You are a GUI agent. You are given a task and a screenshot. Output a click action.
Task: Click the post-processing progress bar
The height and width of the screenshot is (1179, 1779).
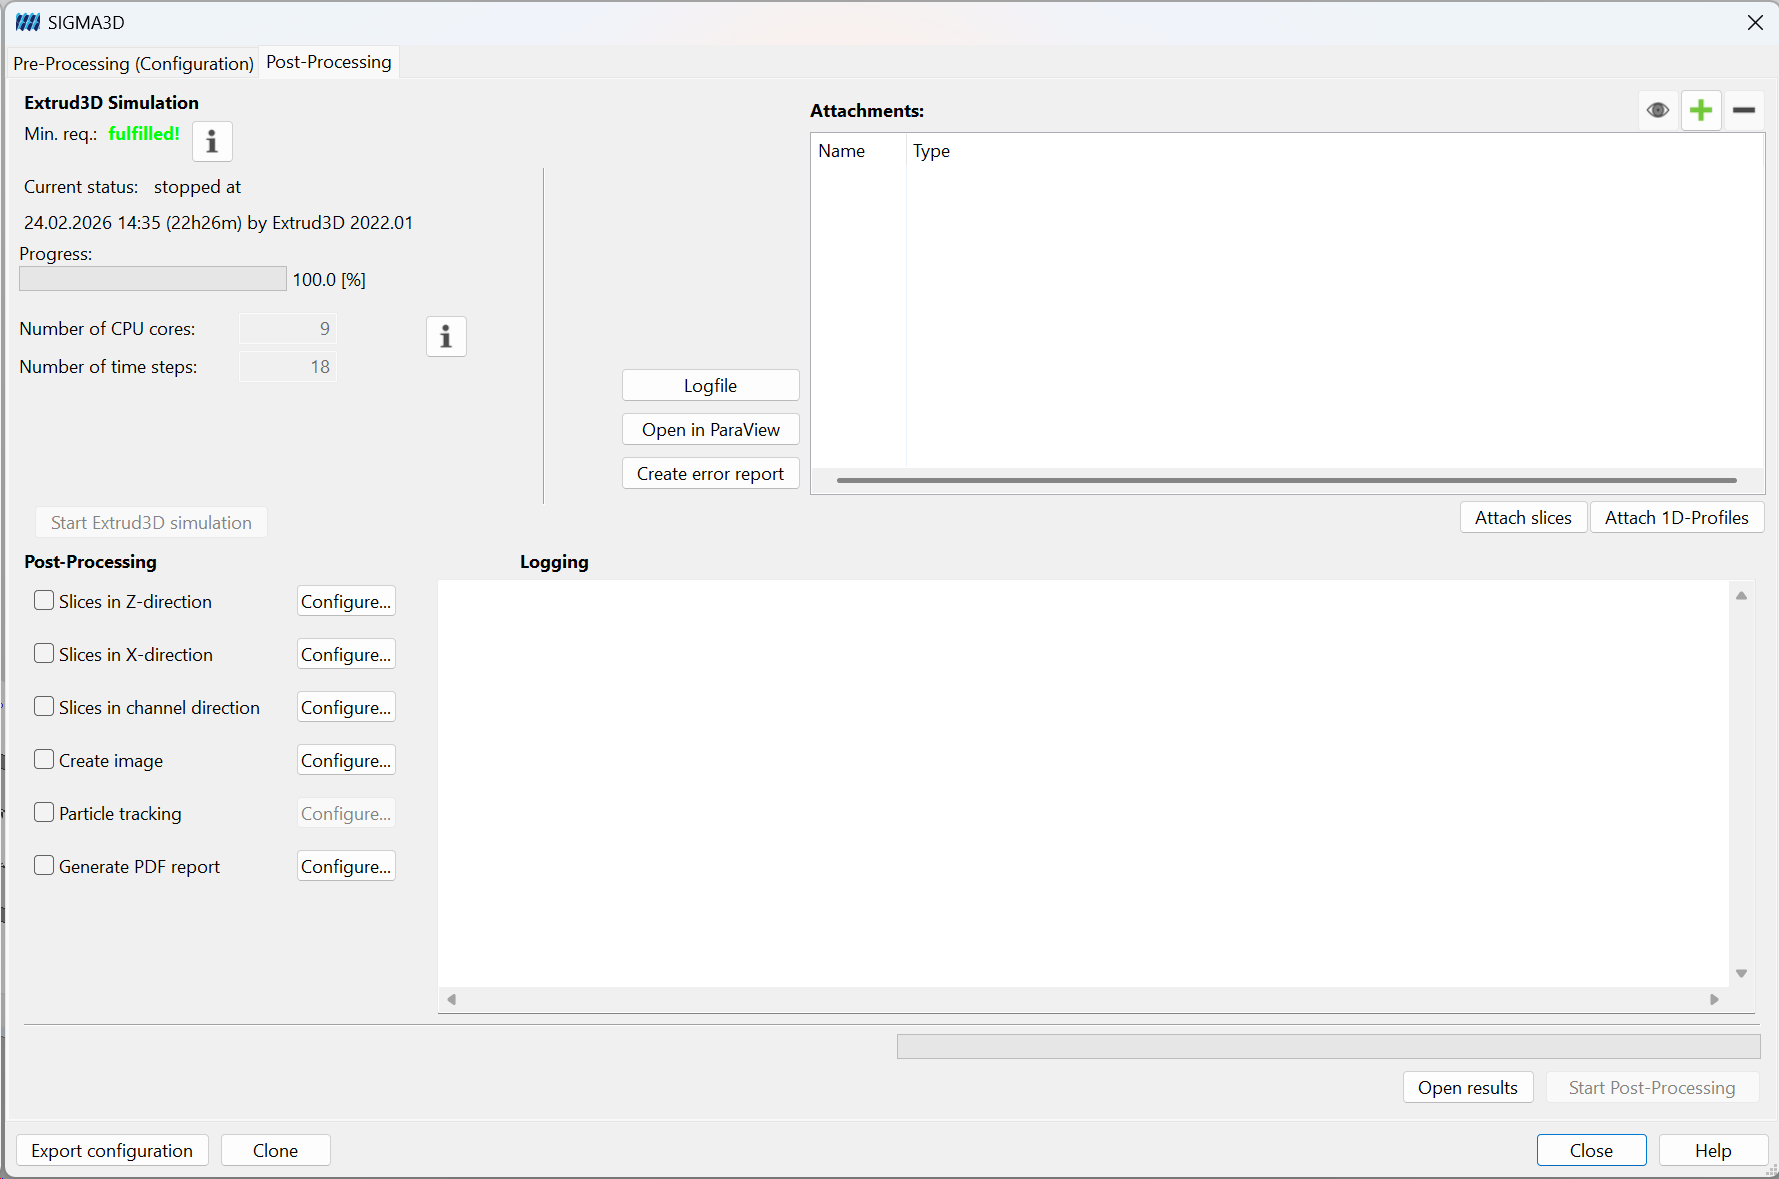pos(1328,1047)
